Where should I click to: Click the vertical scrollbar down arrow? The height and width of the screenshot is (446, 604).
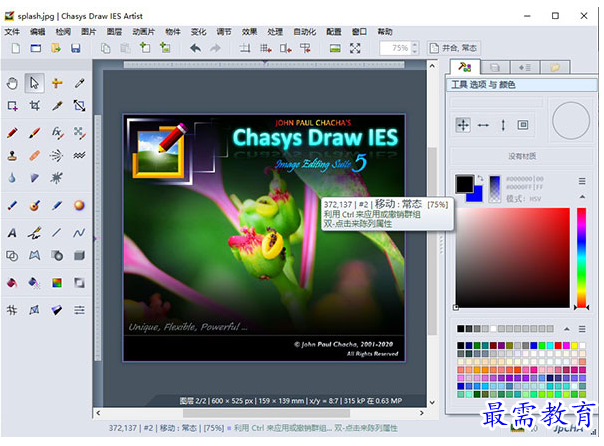coord(432,402)
